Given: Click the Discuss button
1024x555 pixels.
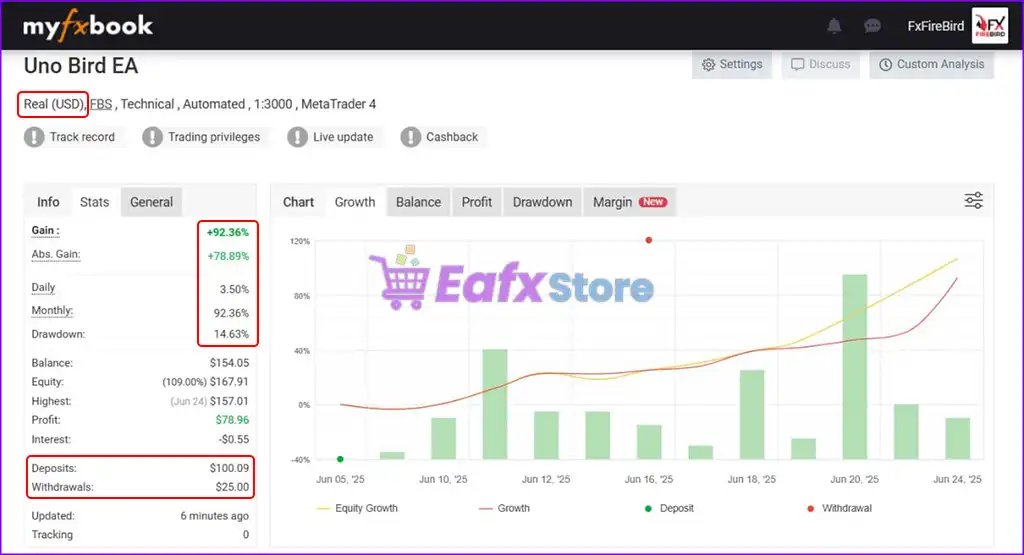Looking at the screenshot, I should [x=820, y=64].
